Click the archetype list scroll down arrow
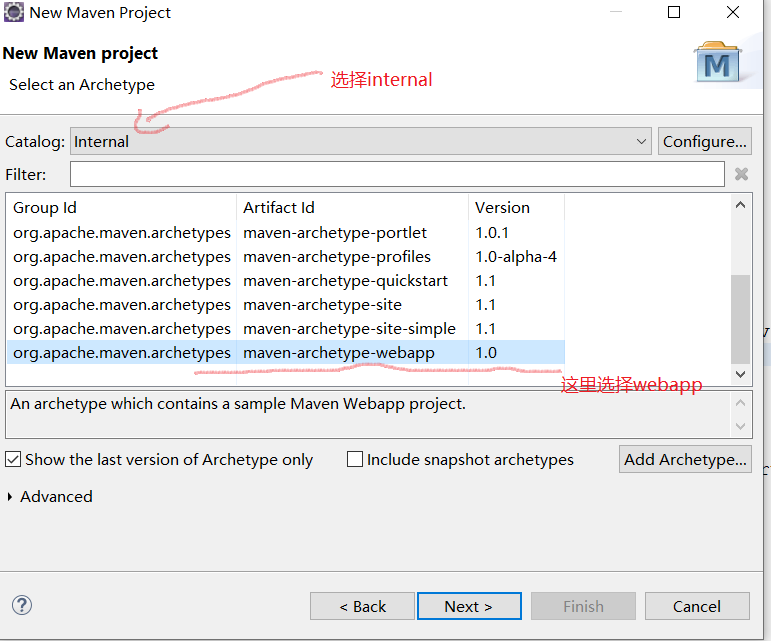 click(741, 375)
